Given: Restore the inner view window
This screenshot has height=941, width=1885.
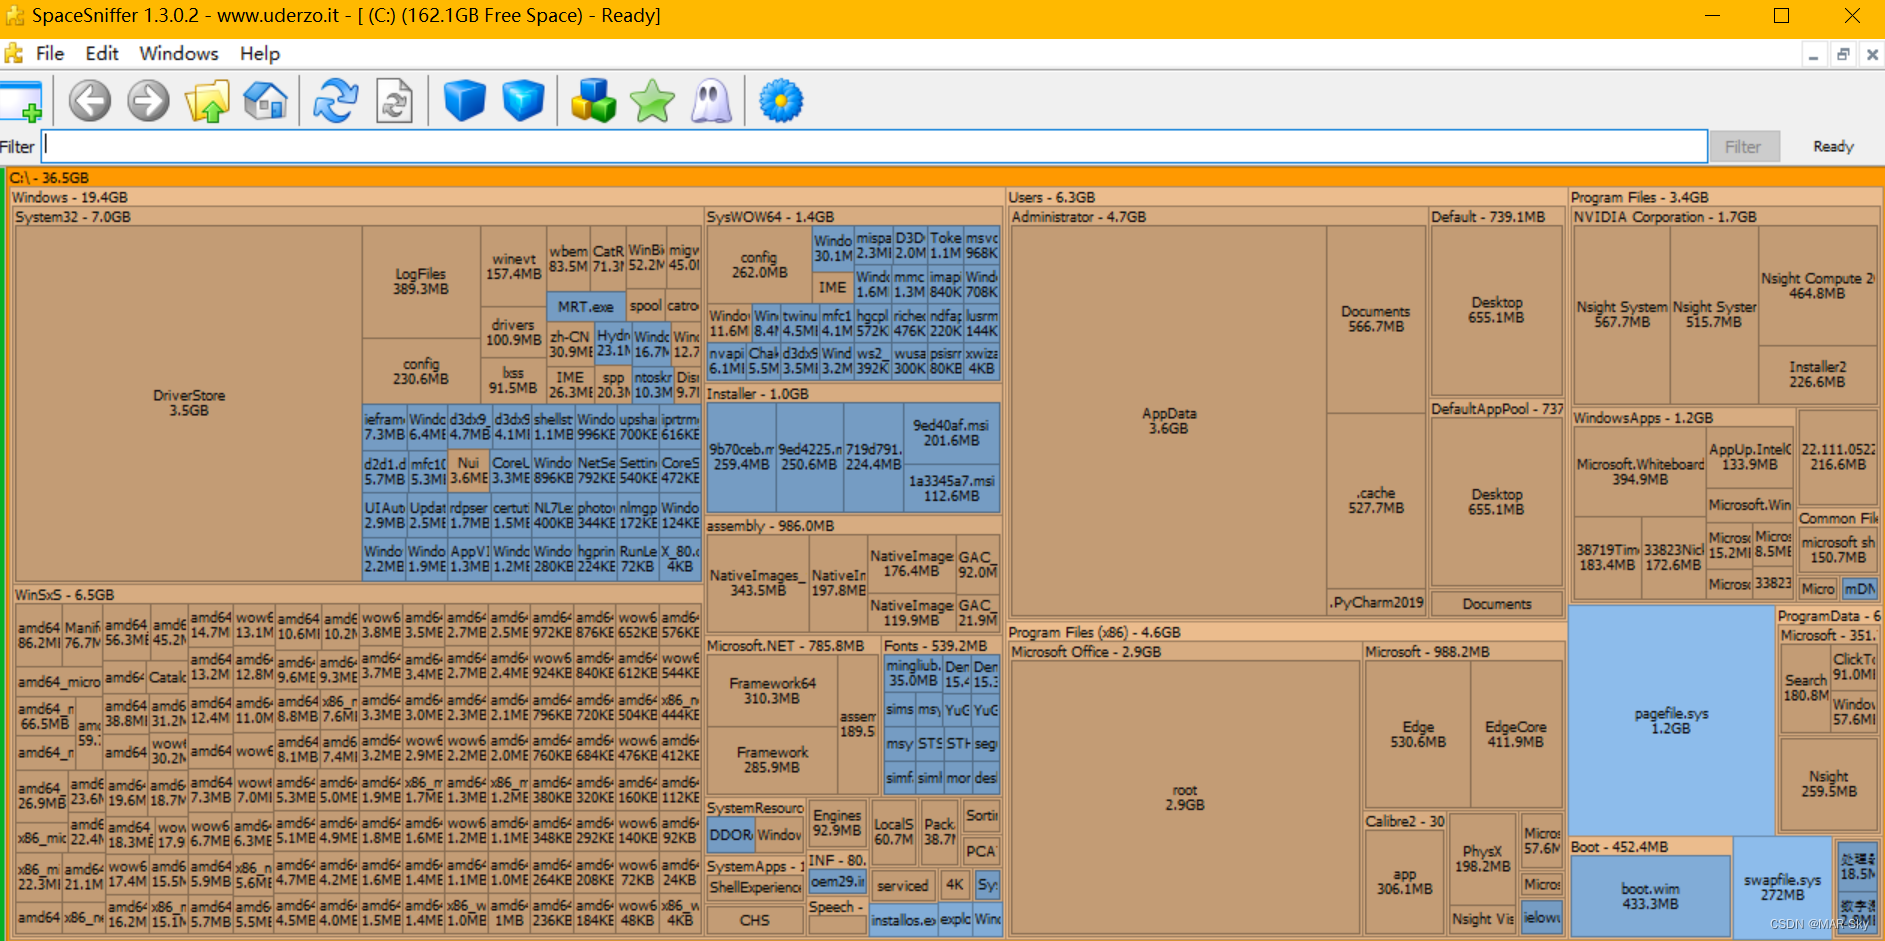Looking at the screenshot, I should click(1842, 55).
